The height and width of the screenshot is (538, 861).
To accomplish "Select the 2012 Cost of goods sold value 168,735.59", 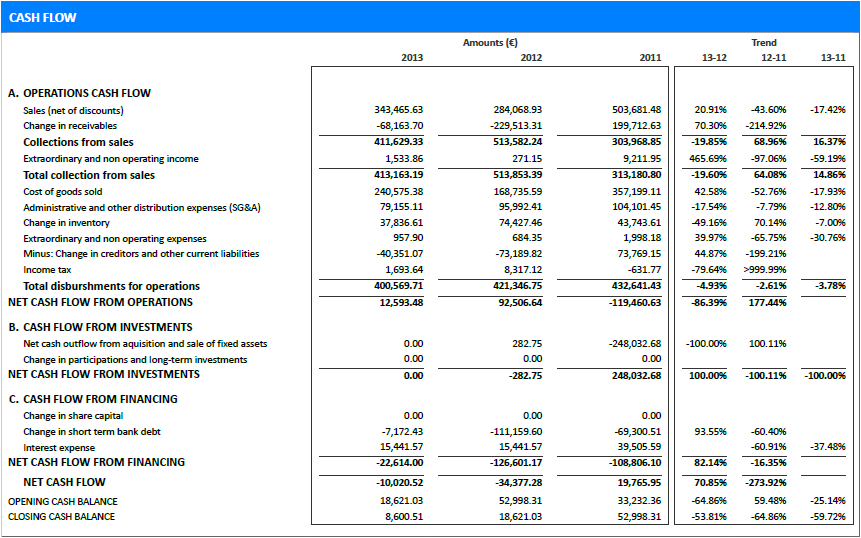I will point(517,191).
